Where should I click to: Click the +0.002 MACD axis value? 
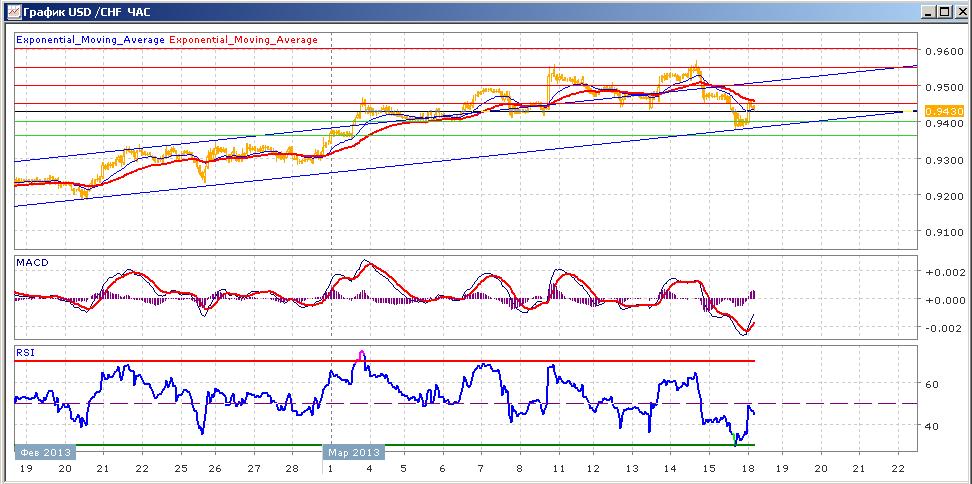point(943,272)
